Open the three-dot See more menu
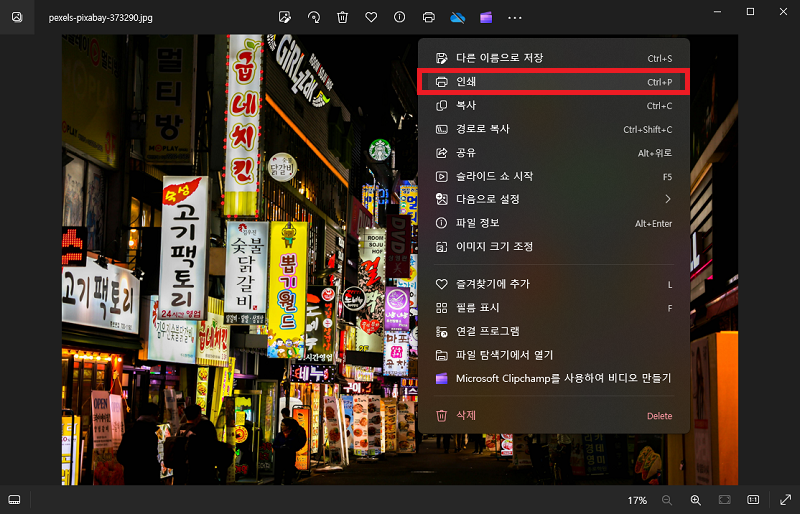The height and width of the screenshot is (514, 800). pyautogui.click(x=515, y=18)
